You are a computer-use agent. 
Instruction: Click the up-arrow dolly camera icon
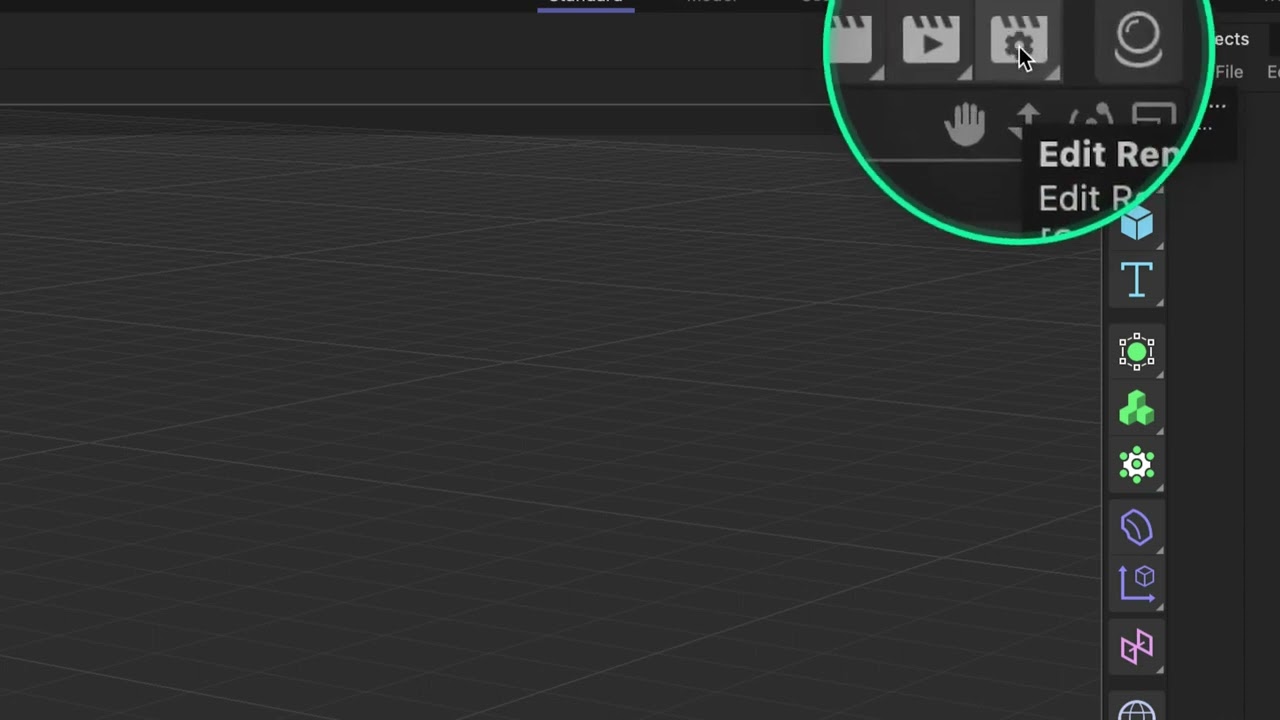(x=1027, y=120)
